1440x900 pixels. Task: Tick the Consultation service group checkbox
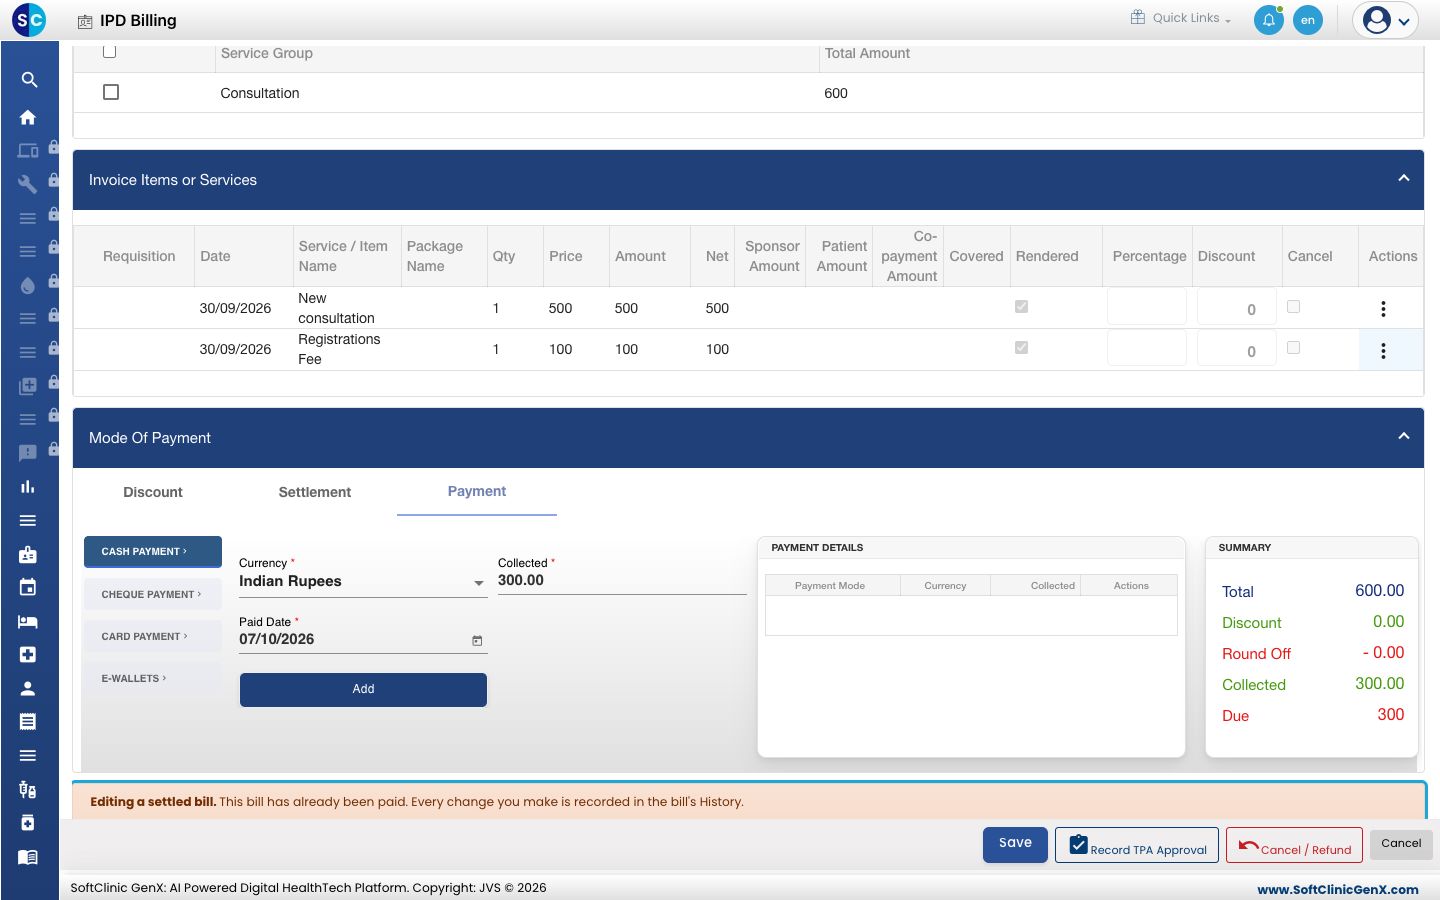(111, 92)
